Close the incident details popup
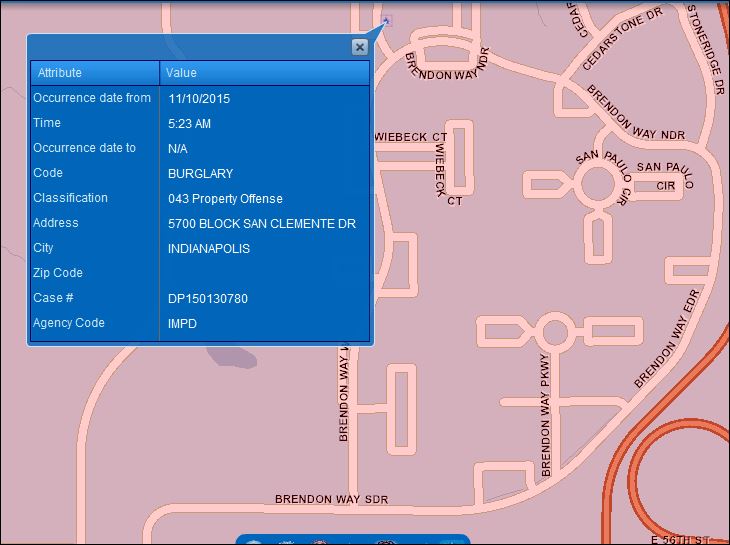The height and width of the screenshot is (545, 730). [359, 47]
